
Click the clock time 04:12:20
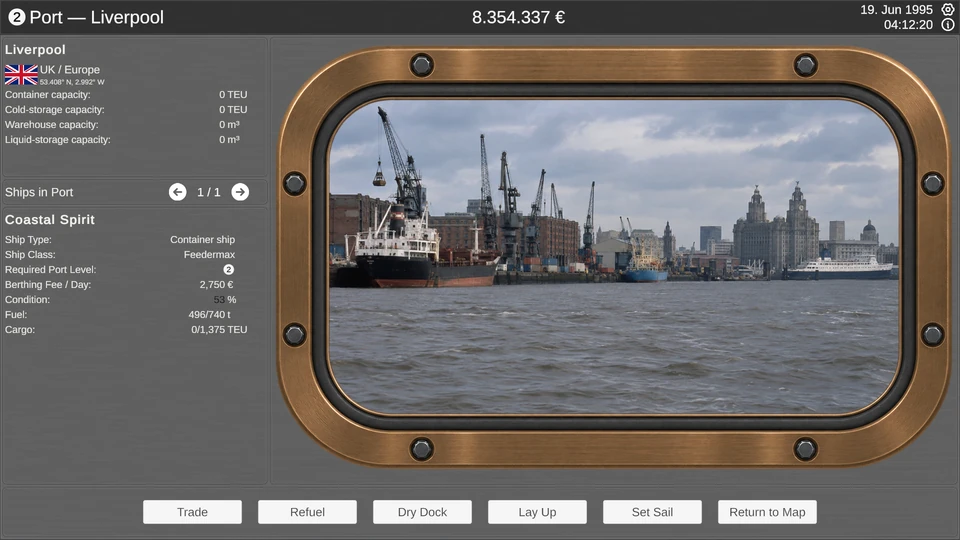coord(908,25)
